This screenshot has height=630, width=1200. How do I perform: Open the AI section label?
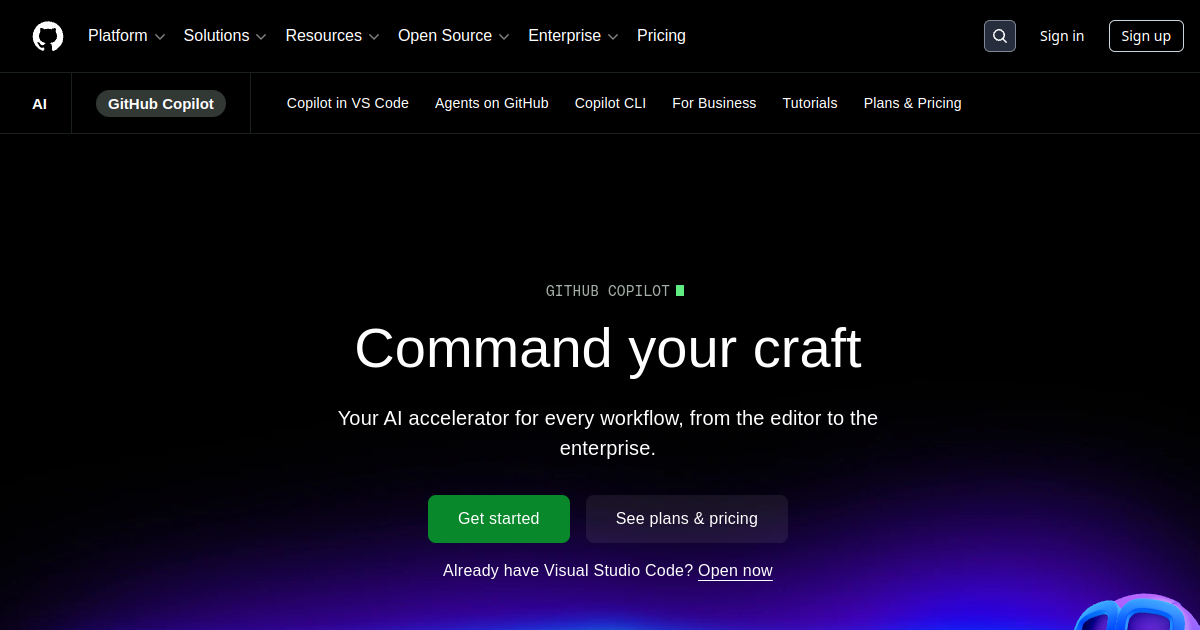pos(39,103)
